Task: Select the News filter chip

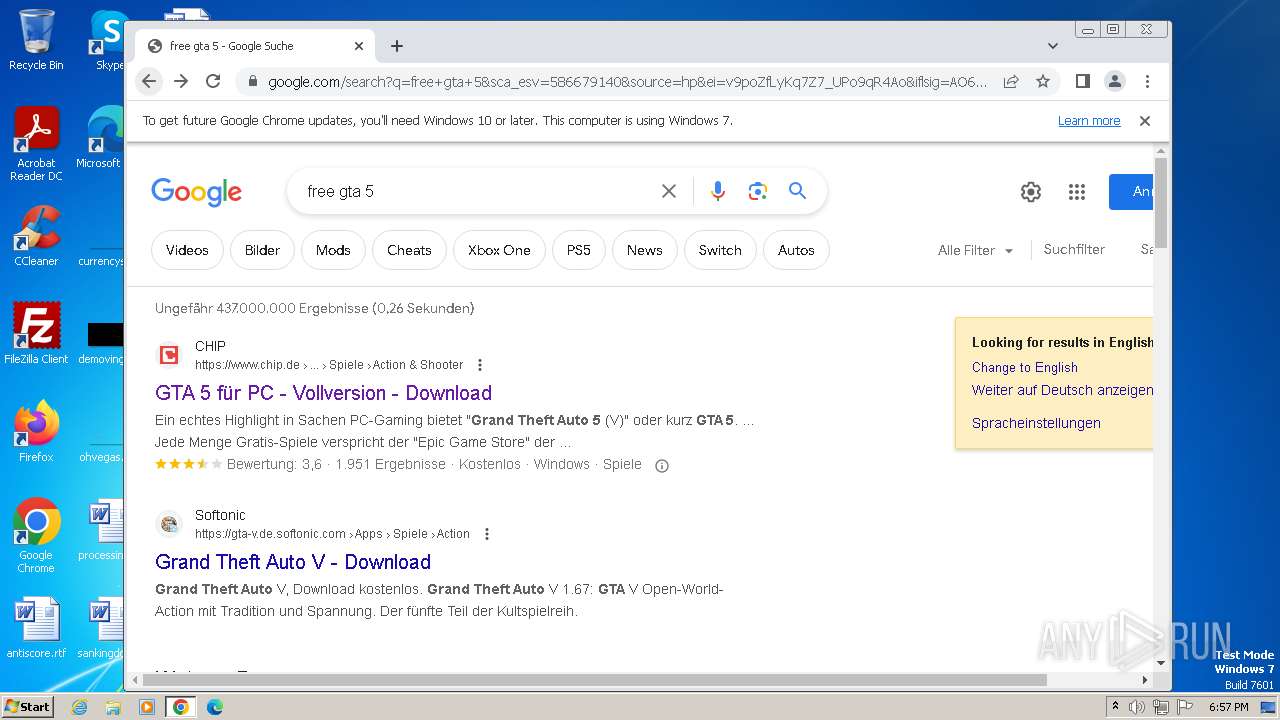Action: [644, 250]
